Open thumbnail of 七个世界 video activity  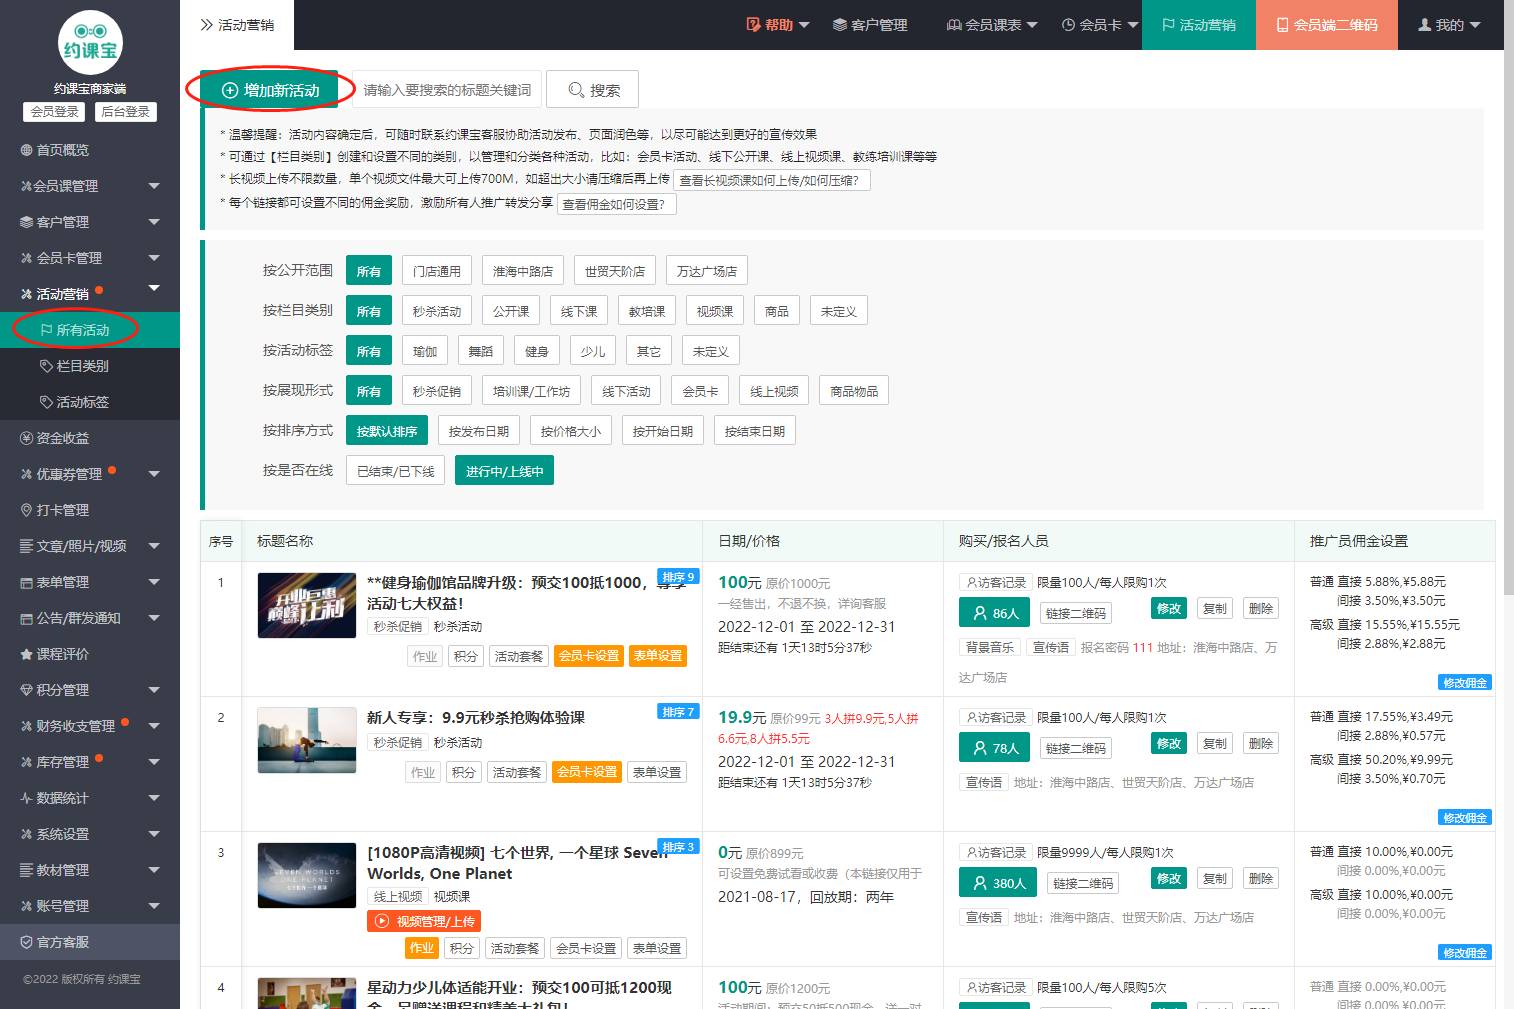click(307, 876)
